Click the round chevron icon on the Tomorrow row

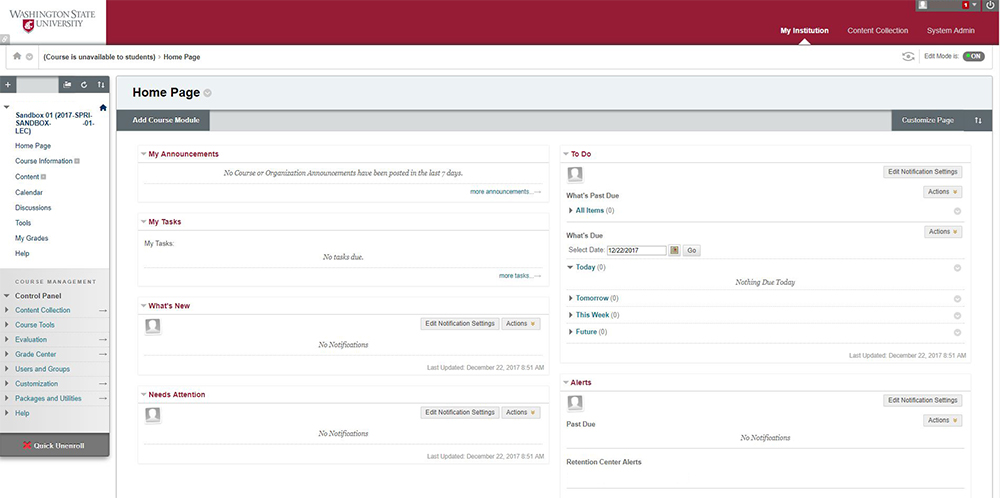click(x=957, y=298)
